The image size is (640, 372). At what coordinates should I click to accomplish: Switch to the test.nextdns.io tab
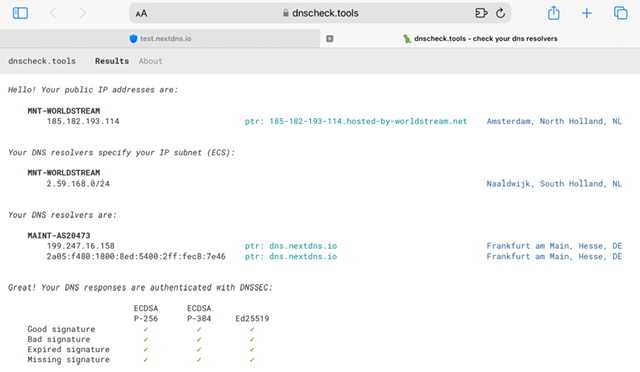[x=160, y=38]
